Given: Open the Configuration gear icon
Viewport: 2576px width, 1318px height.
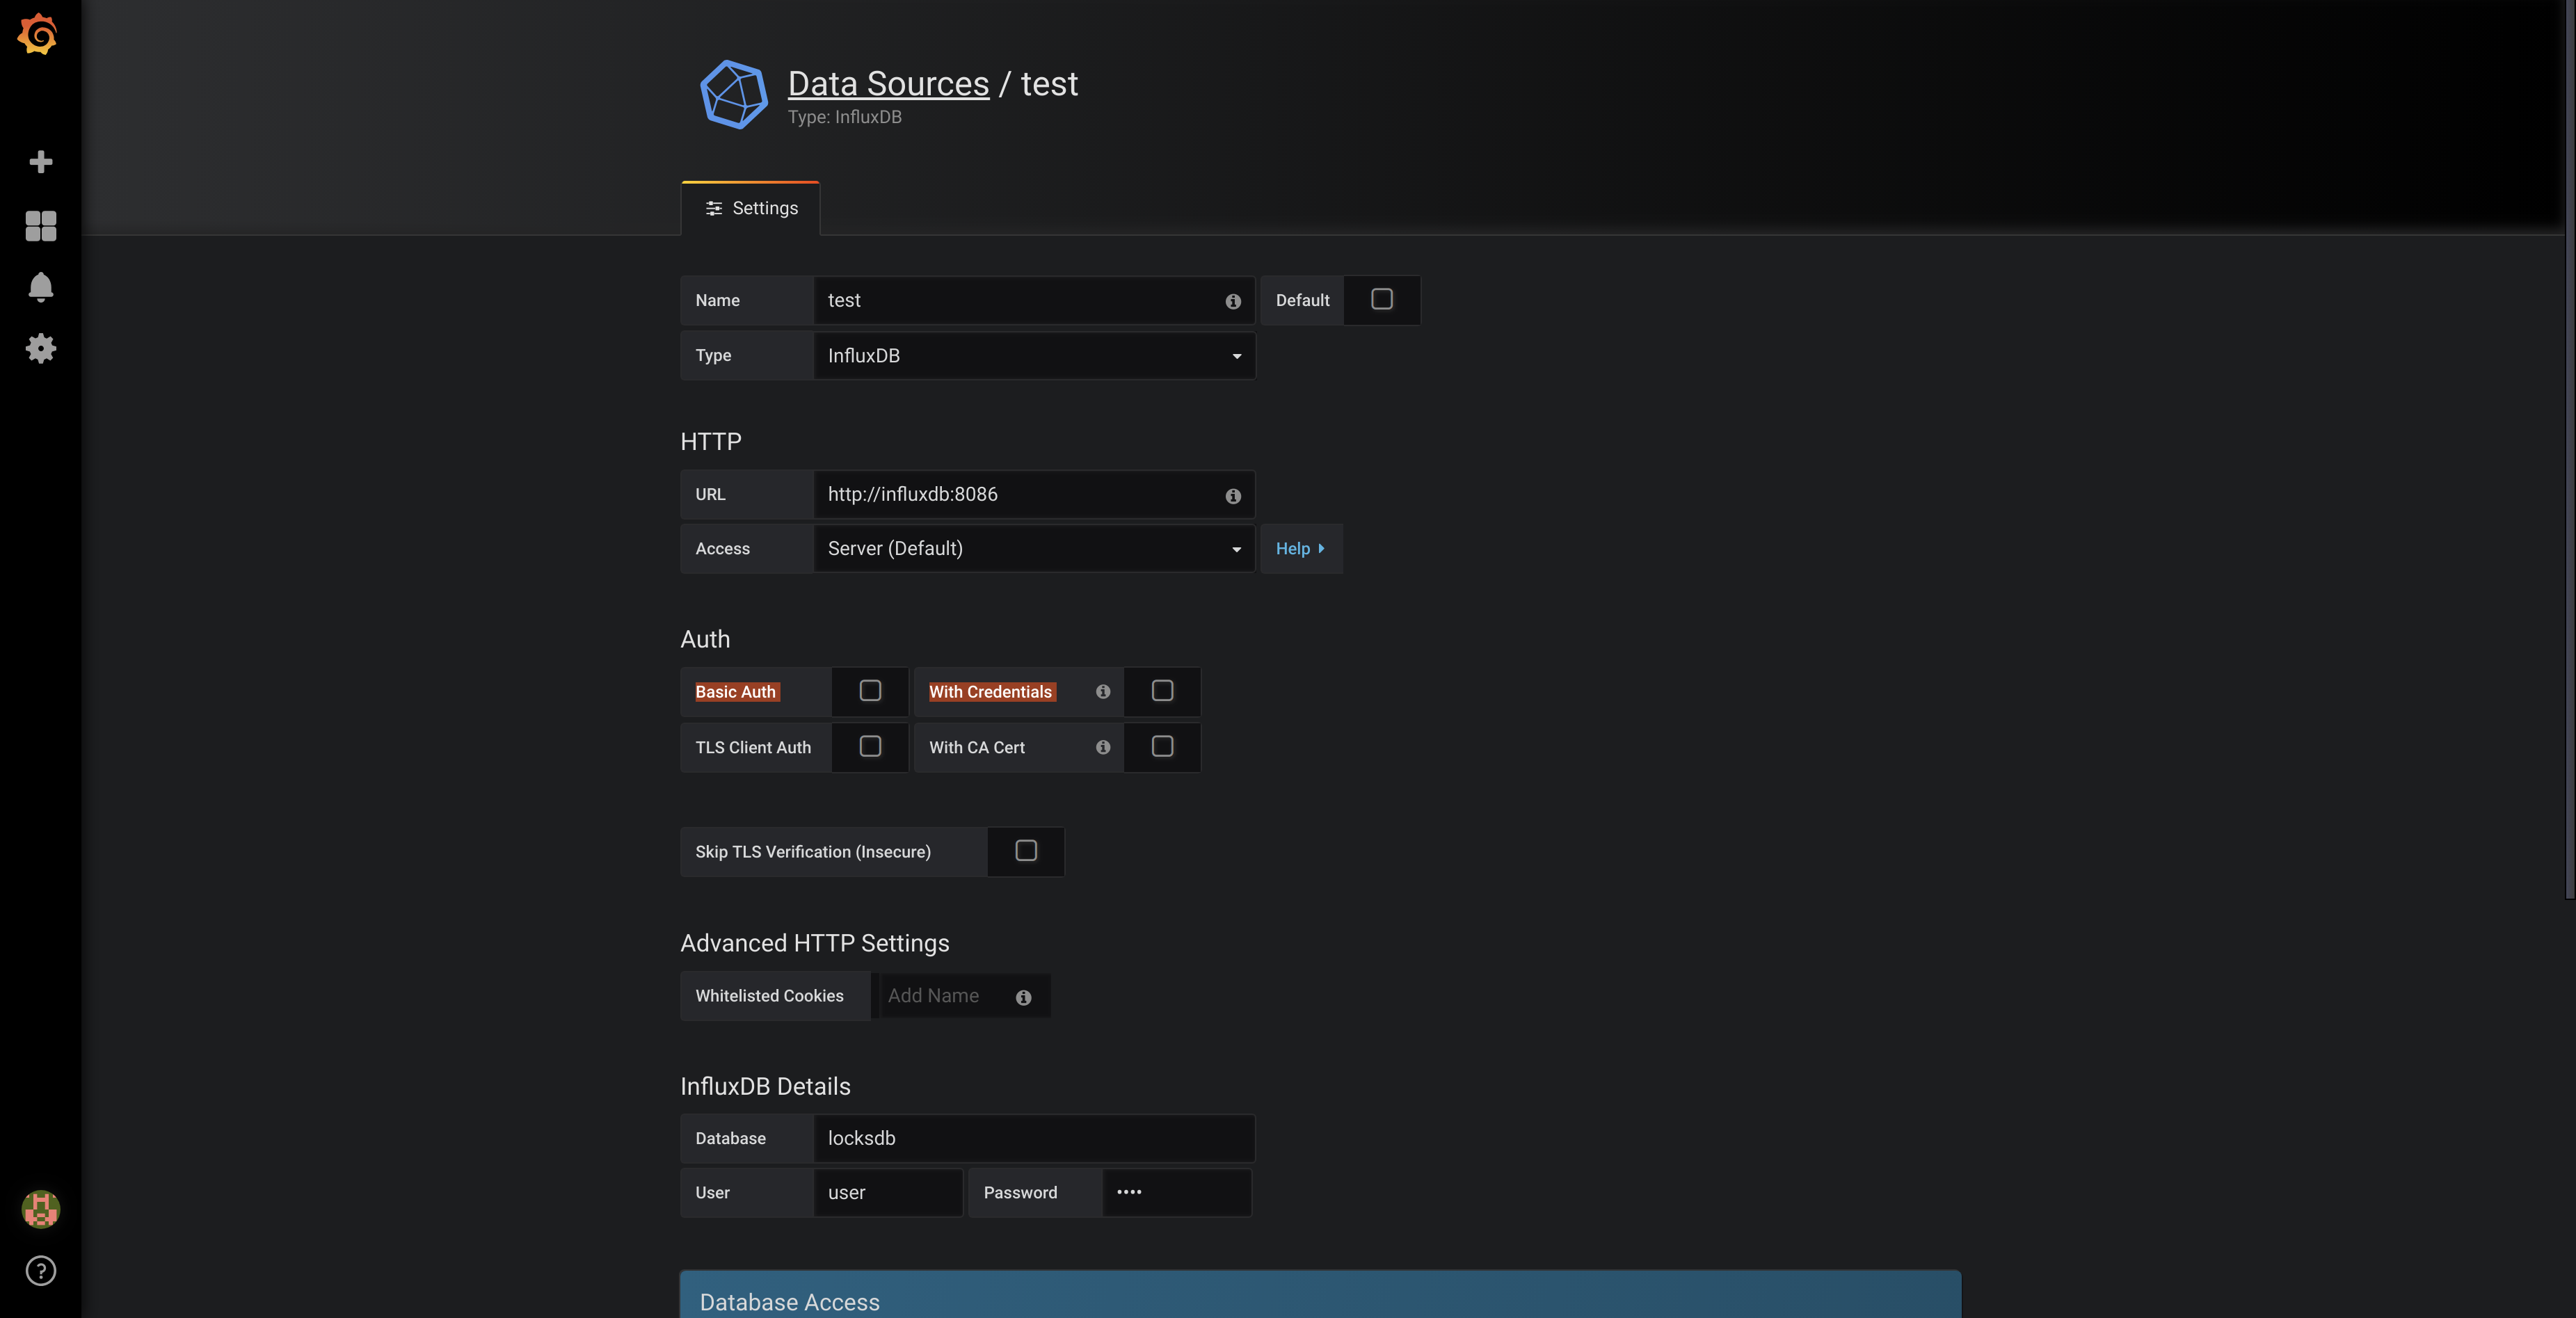Looking at the screenshot, I should coord(40,348).
